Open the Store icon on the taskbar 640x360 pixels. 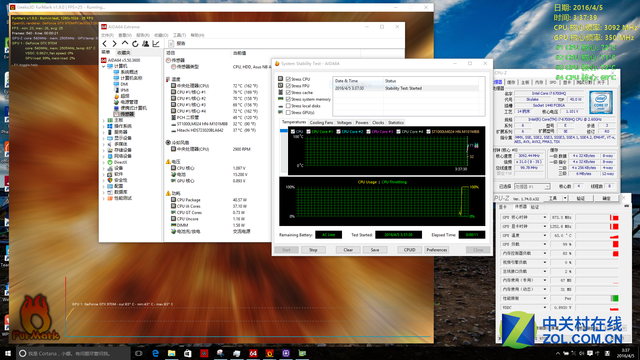188,353
